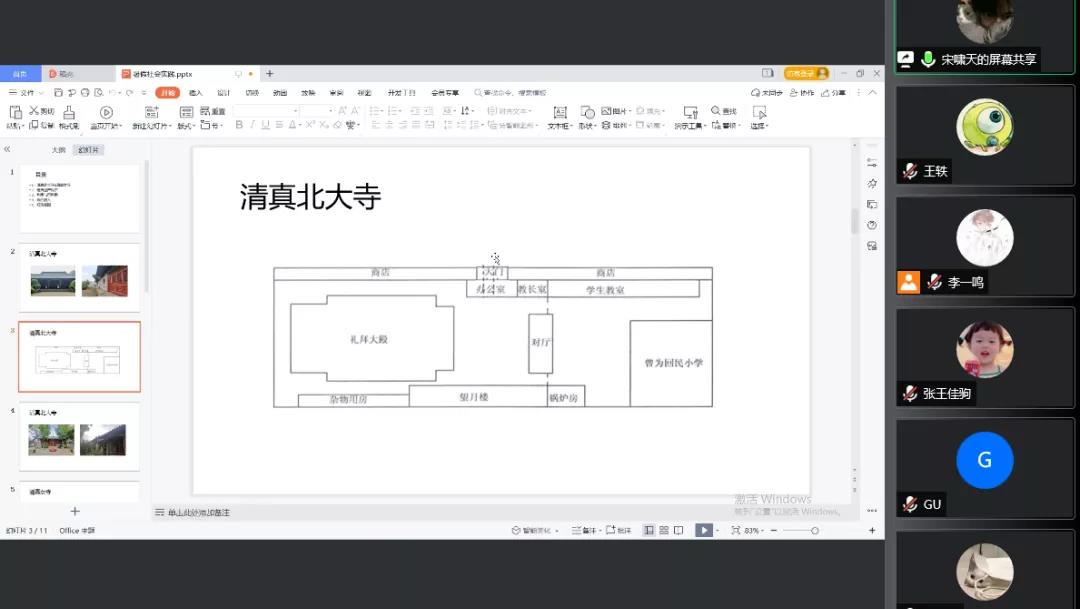
Task: Switch to slide sorter view in status bar
Action: (x=663, y=530)
